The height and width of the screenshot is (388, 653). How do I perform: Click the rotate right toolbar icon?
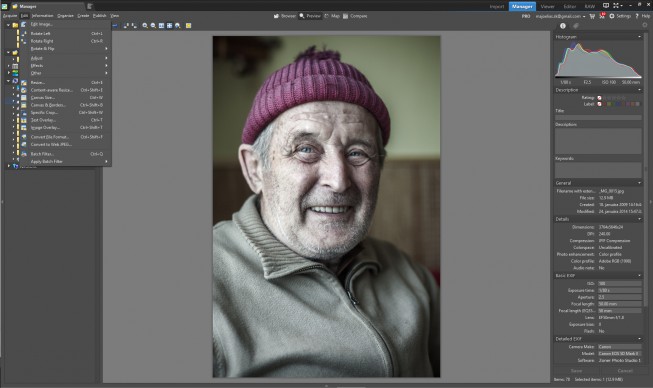(x=134, y=26)
